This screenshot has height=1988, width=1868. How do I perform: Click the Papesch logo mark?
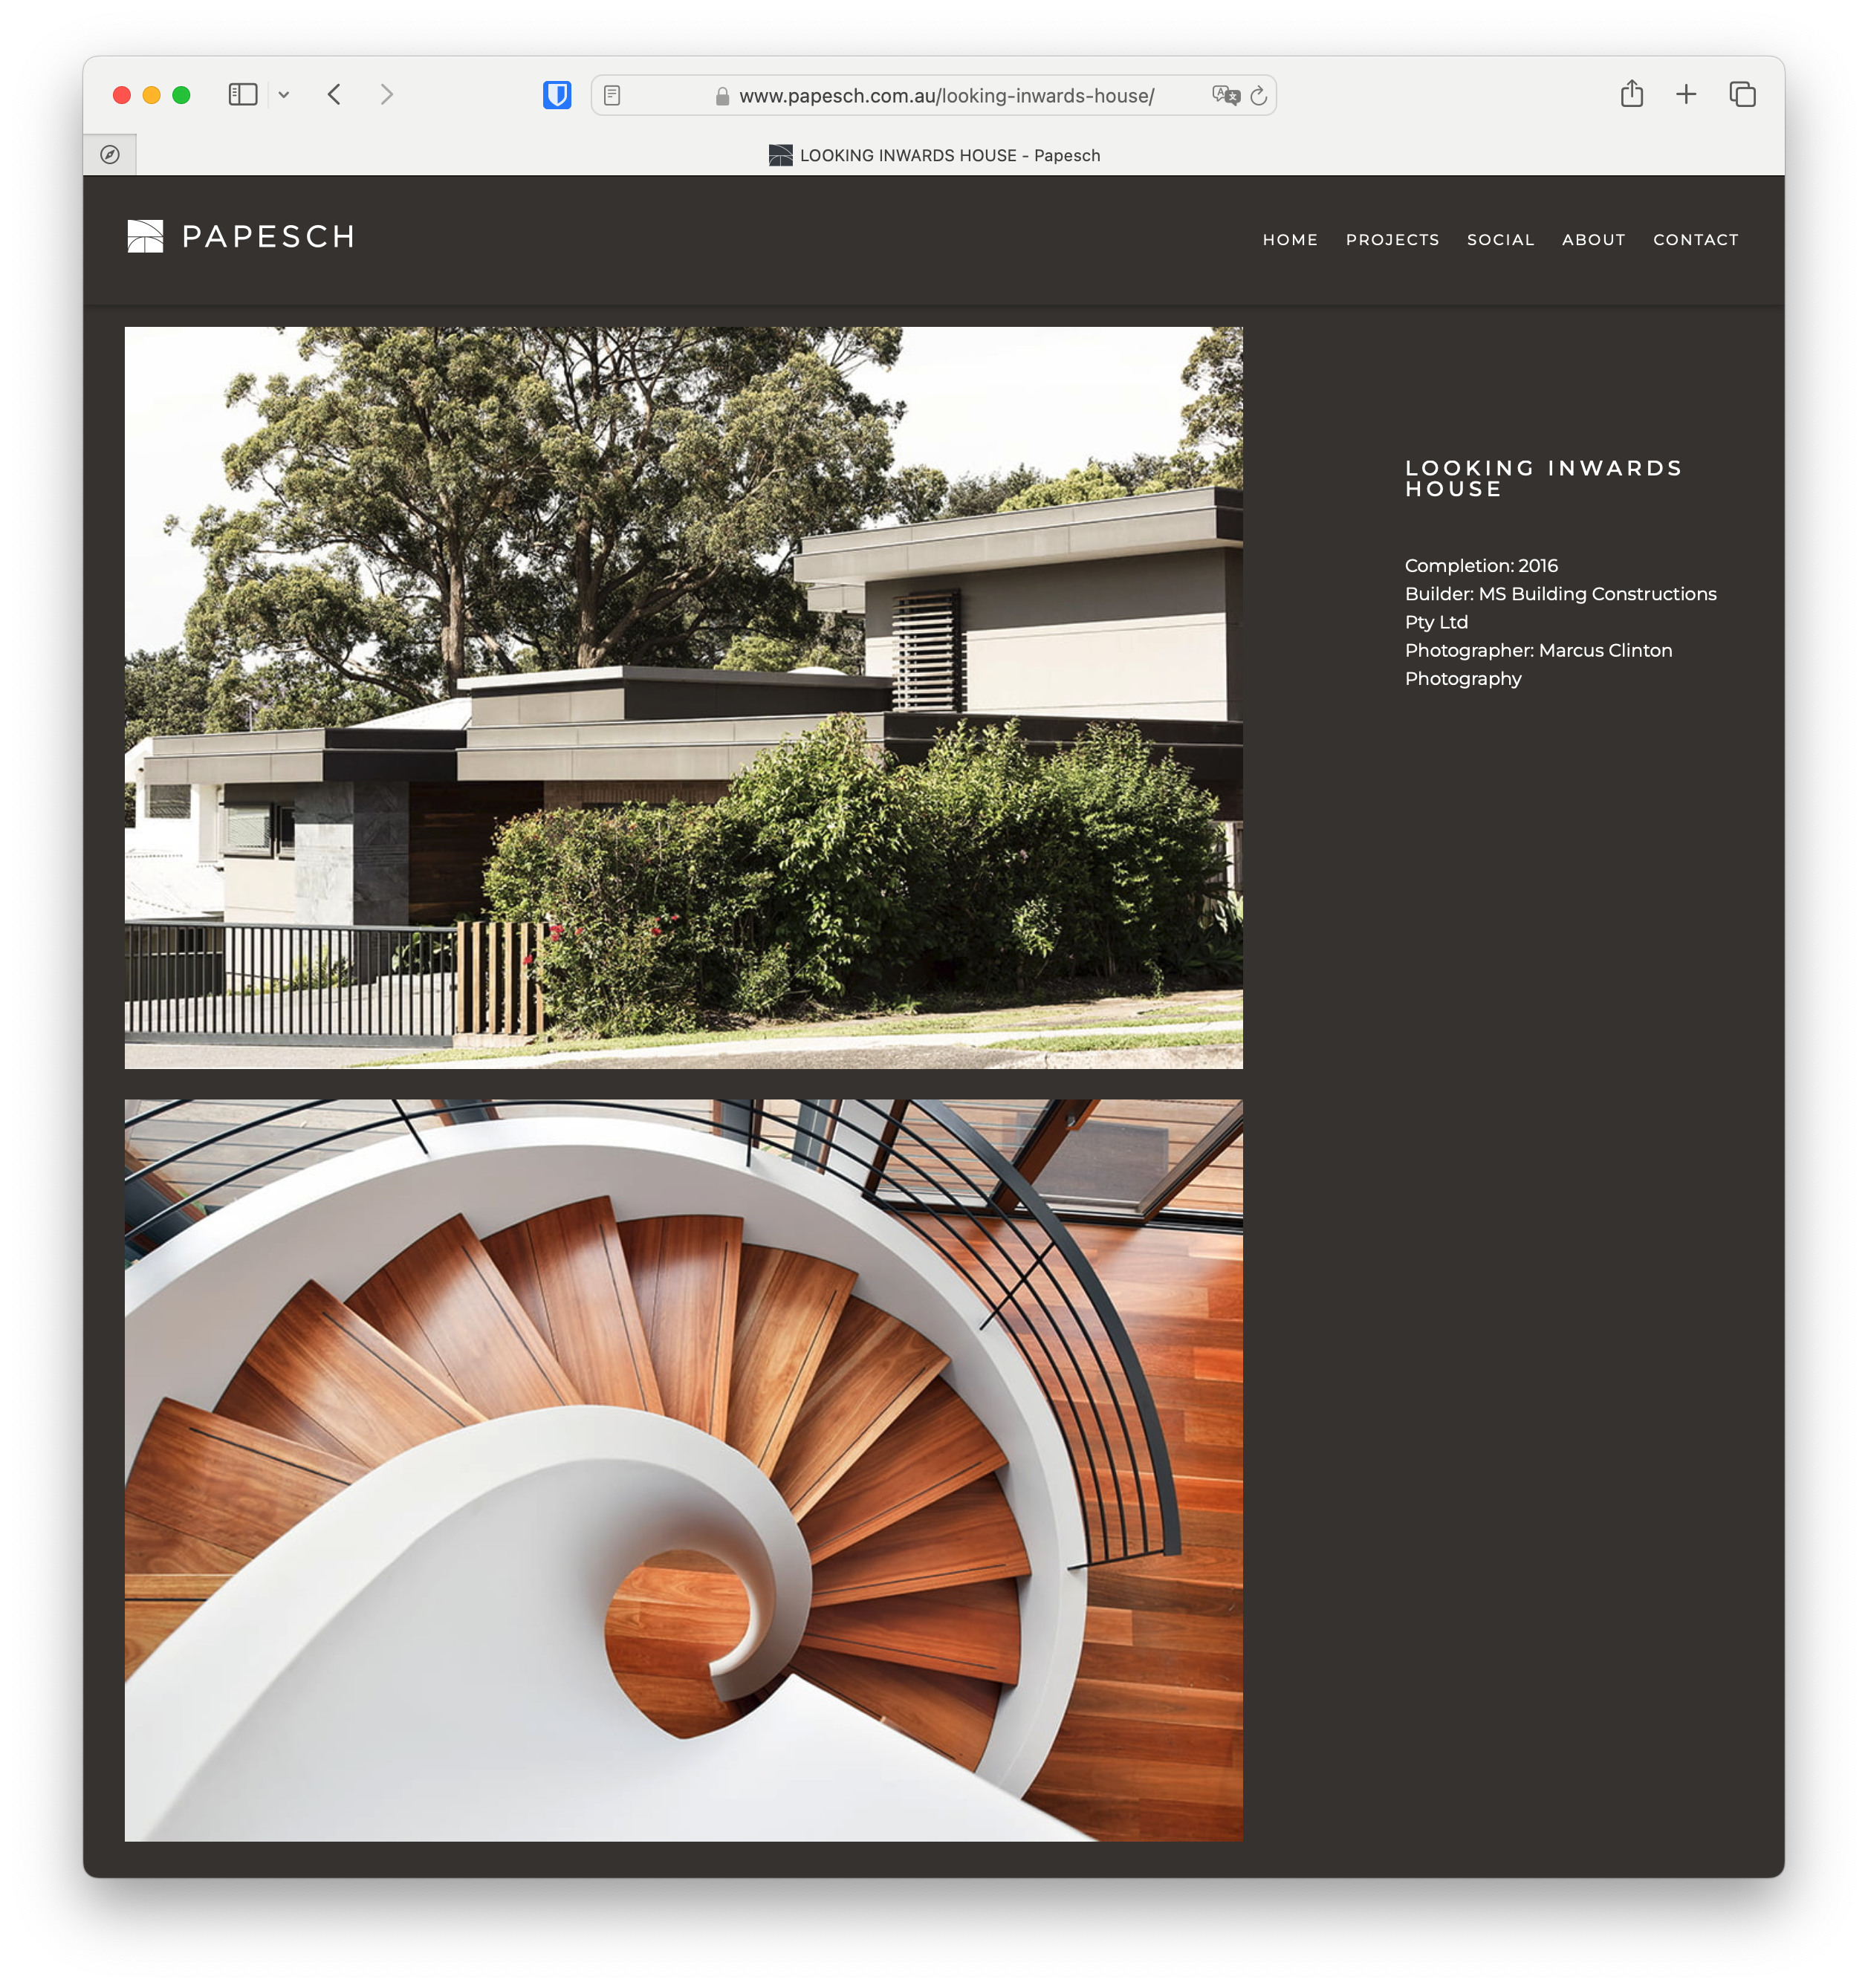[145, 237]
